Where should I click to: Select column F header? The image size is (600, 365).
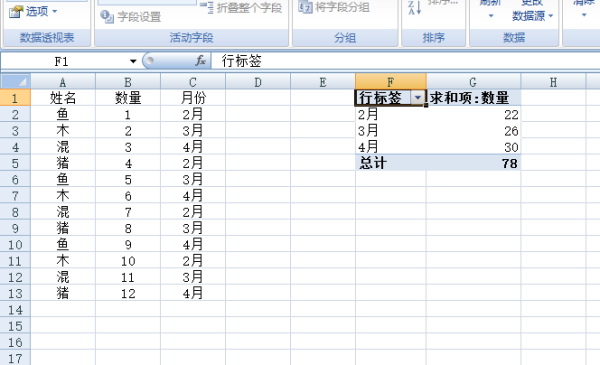click(391, 82)
